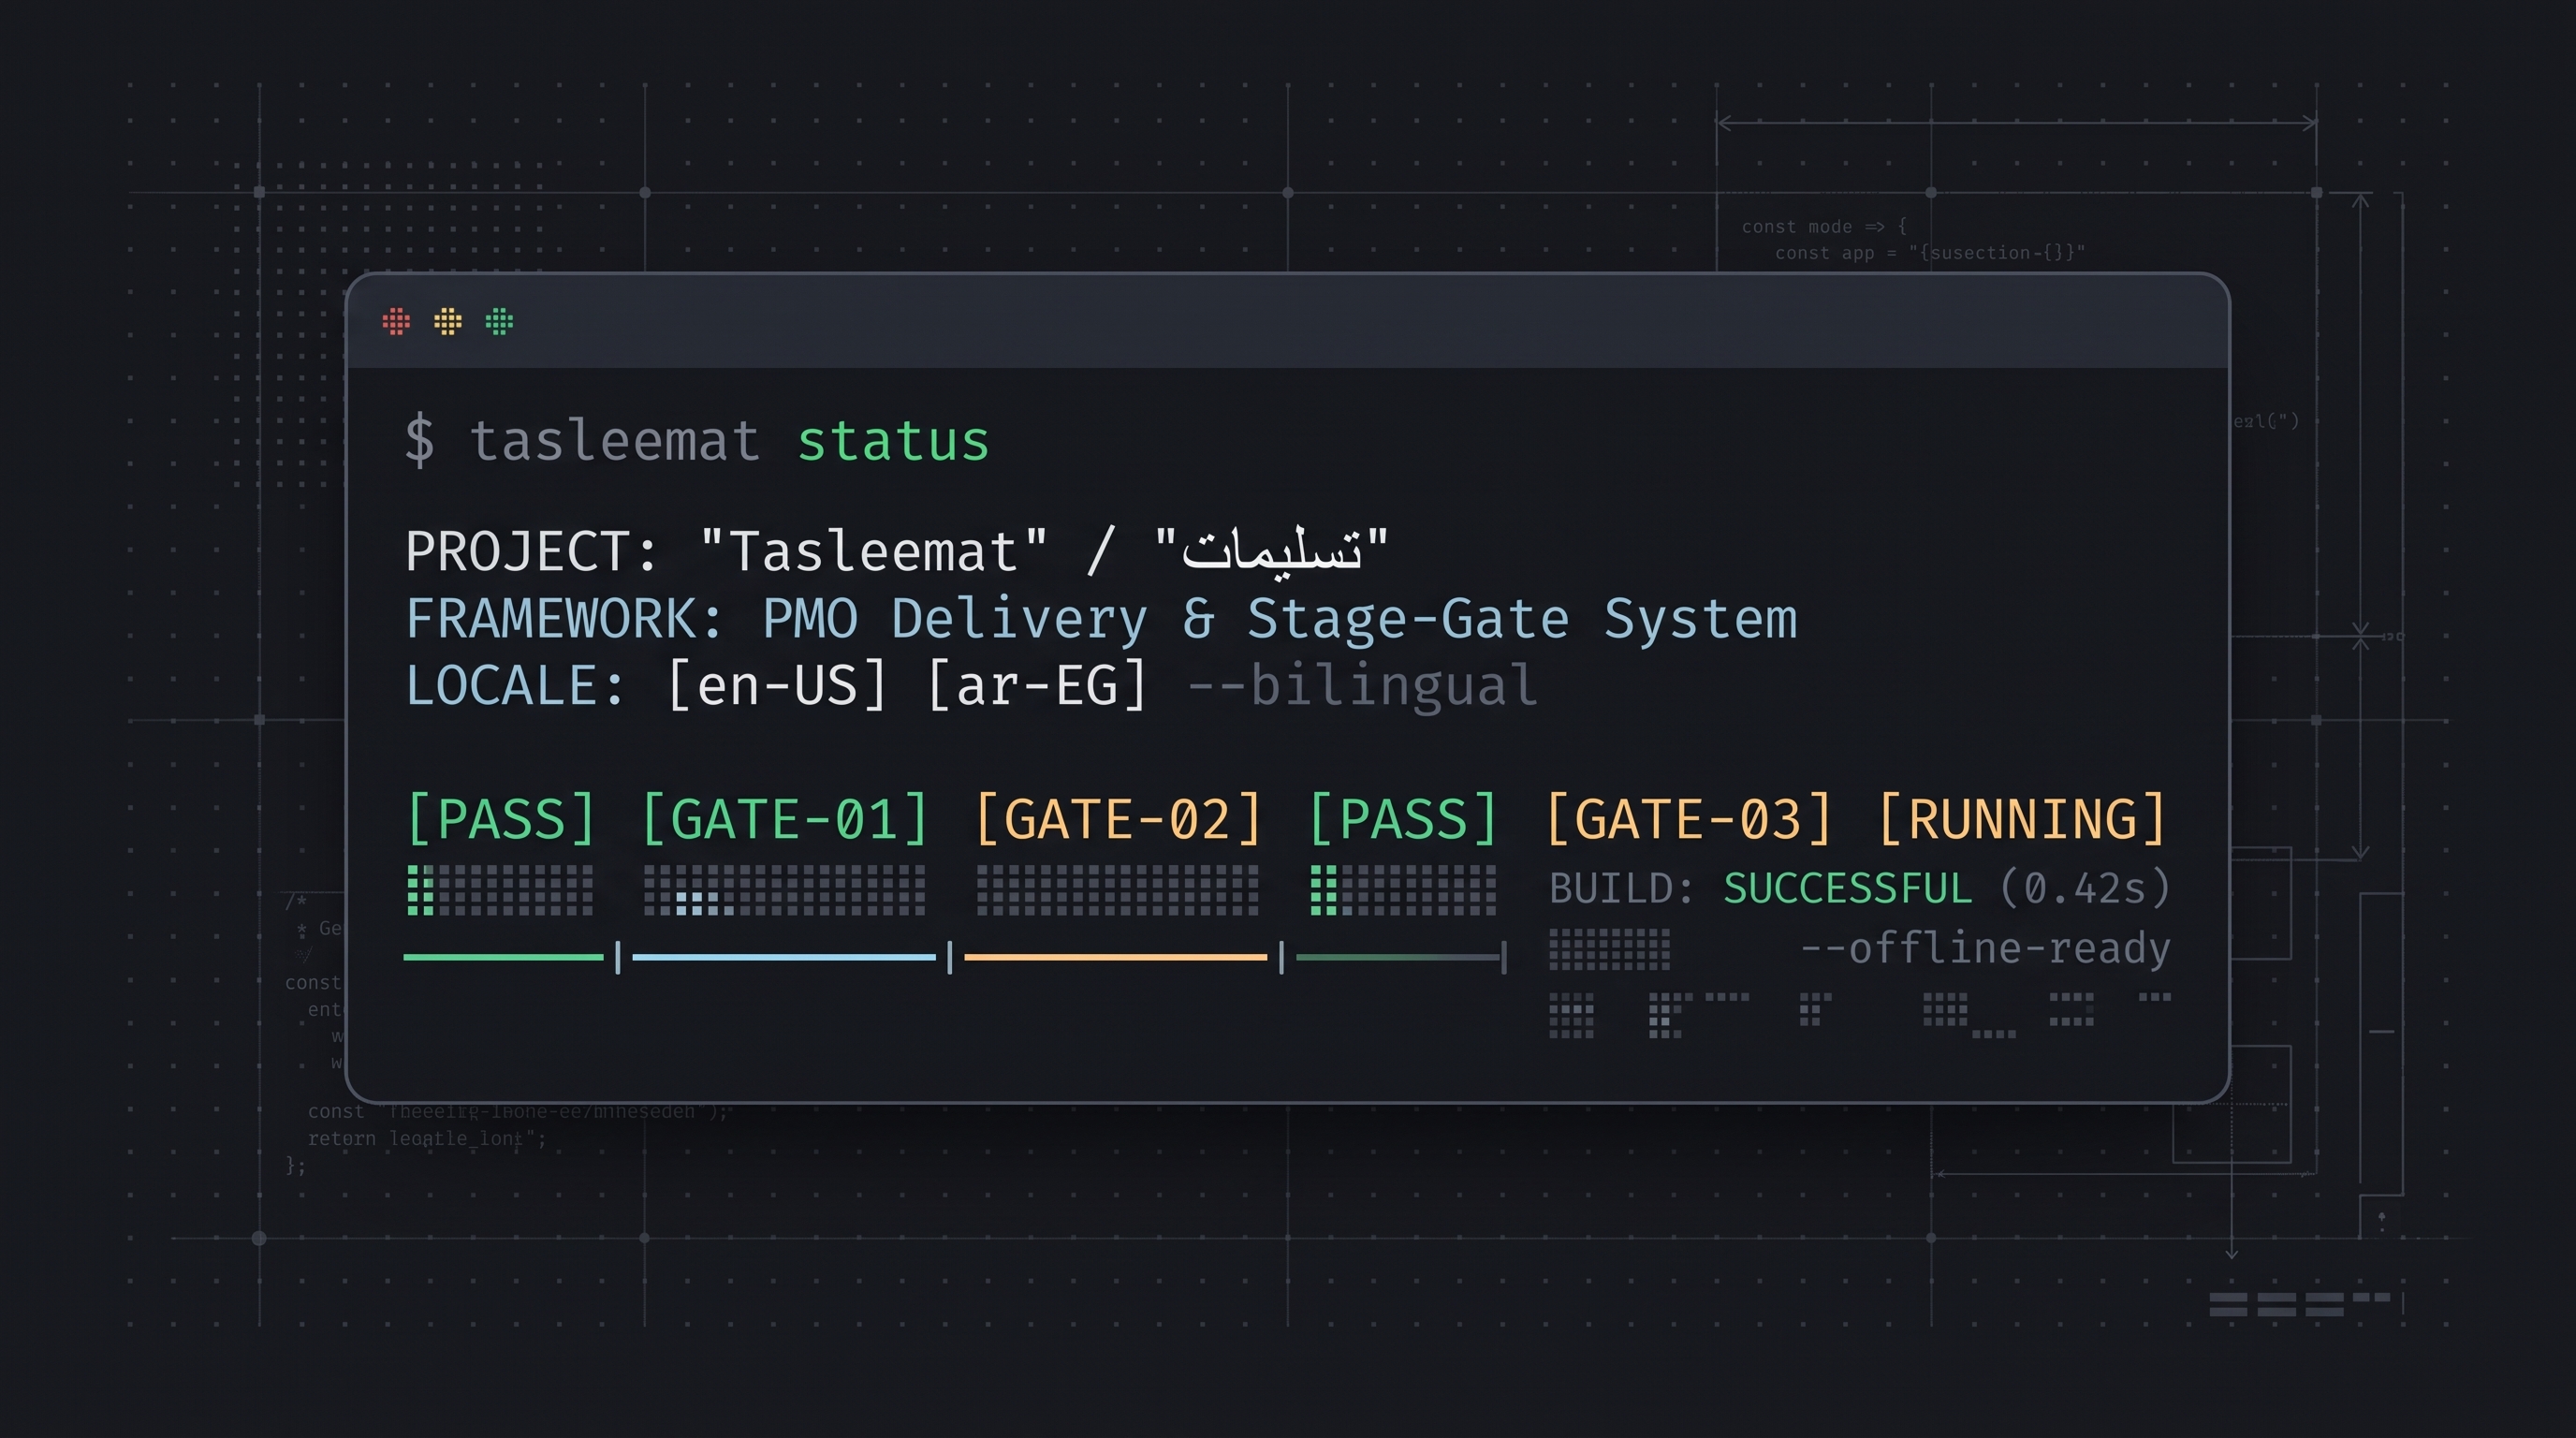
Task: Select the quoted "Tasleemat" project name
Action: [874, 551]
